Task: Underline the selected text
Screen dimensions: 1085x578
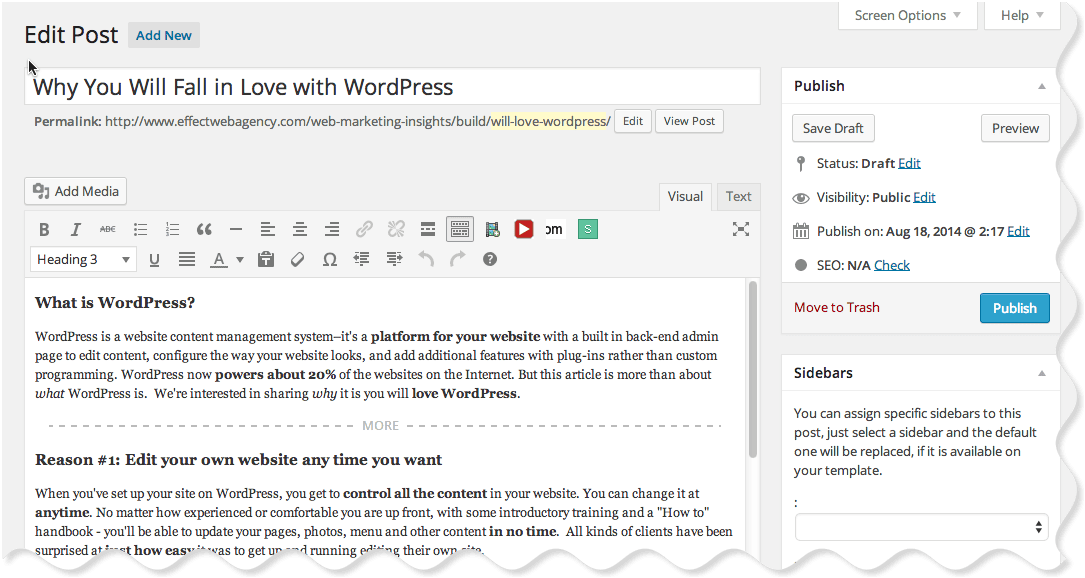Action: pyautogui.click(x=154, y=260)
